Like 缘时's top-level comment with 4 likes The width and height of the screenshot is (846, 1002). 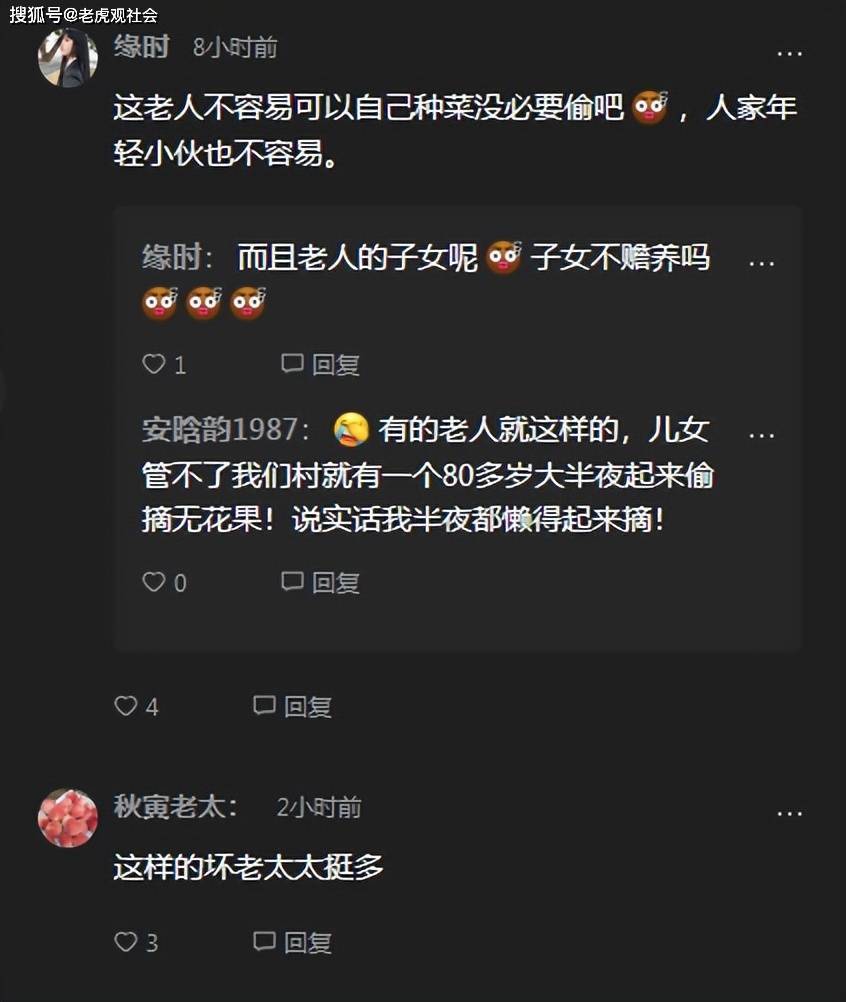(x=126, y=705)
